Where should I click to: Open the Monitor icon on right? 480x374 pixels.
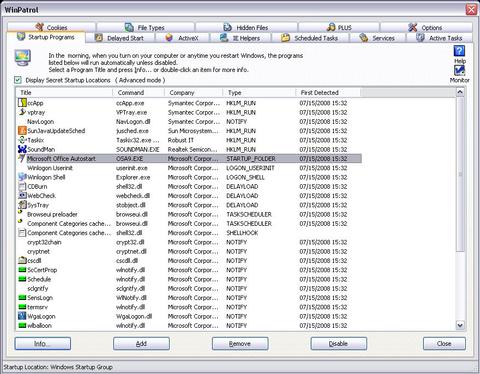coord(459,70)
